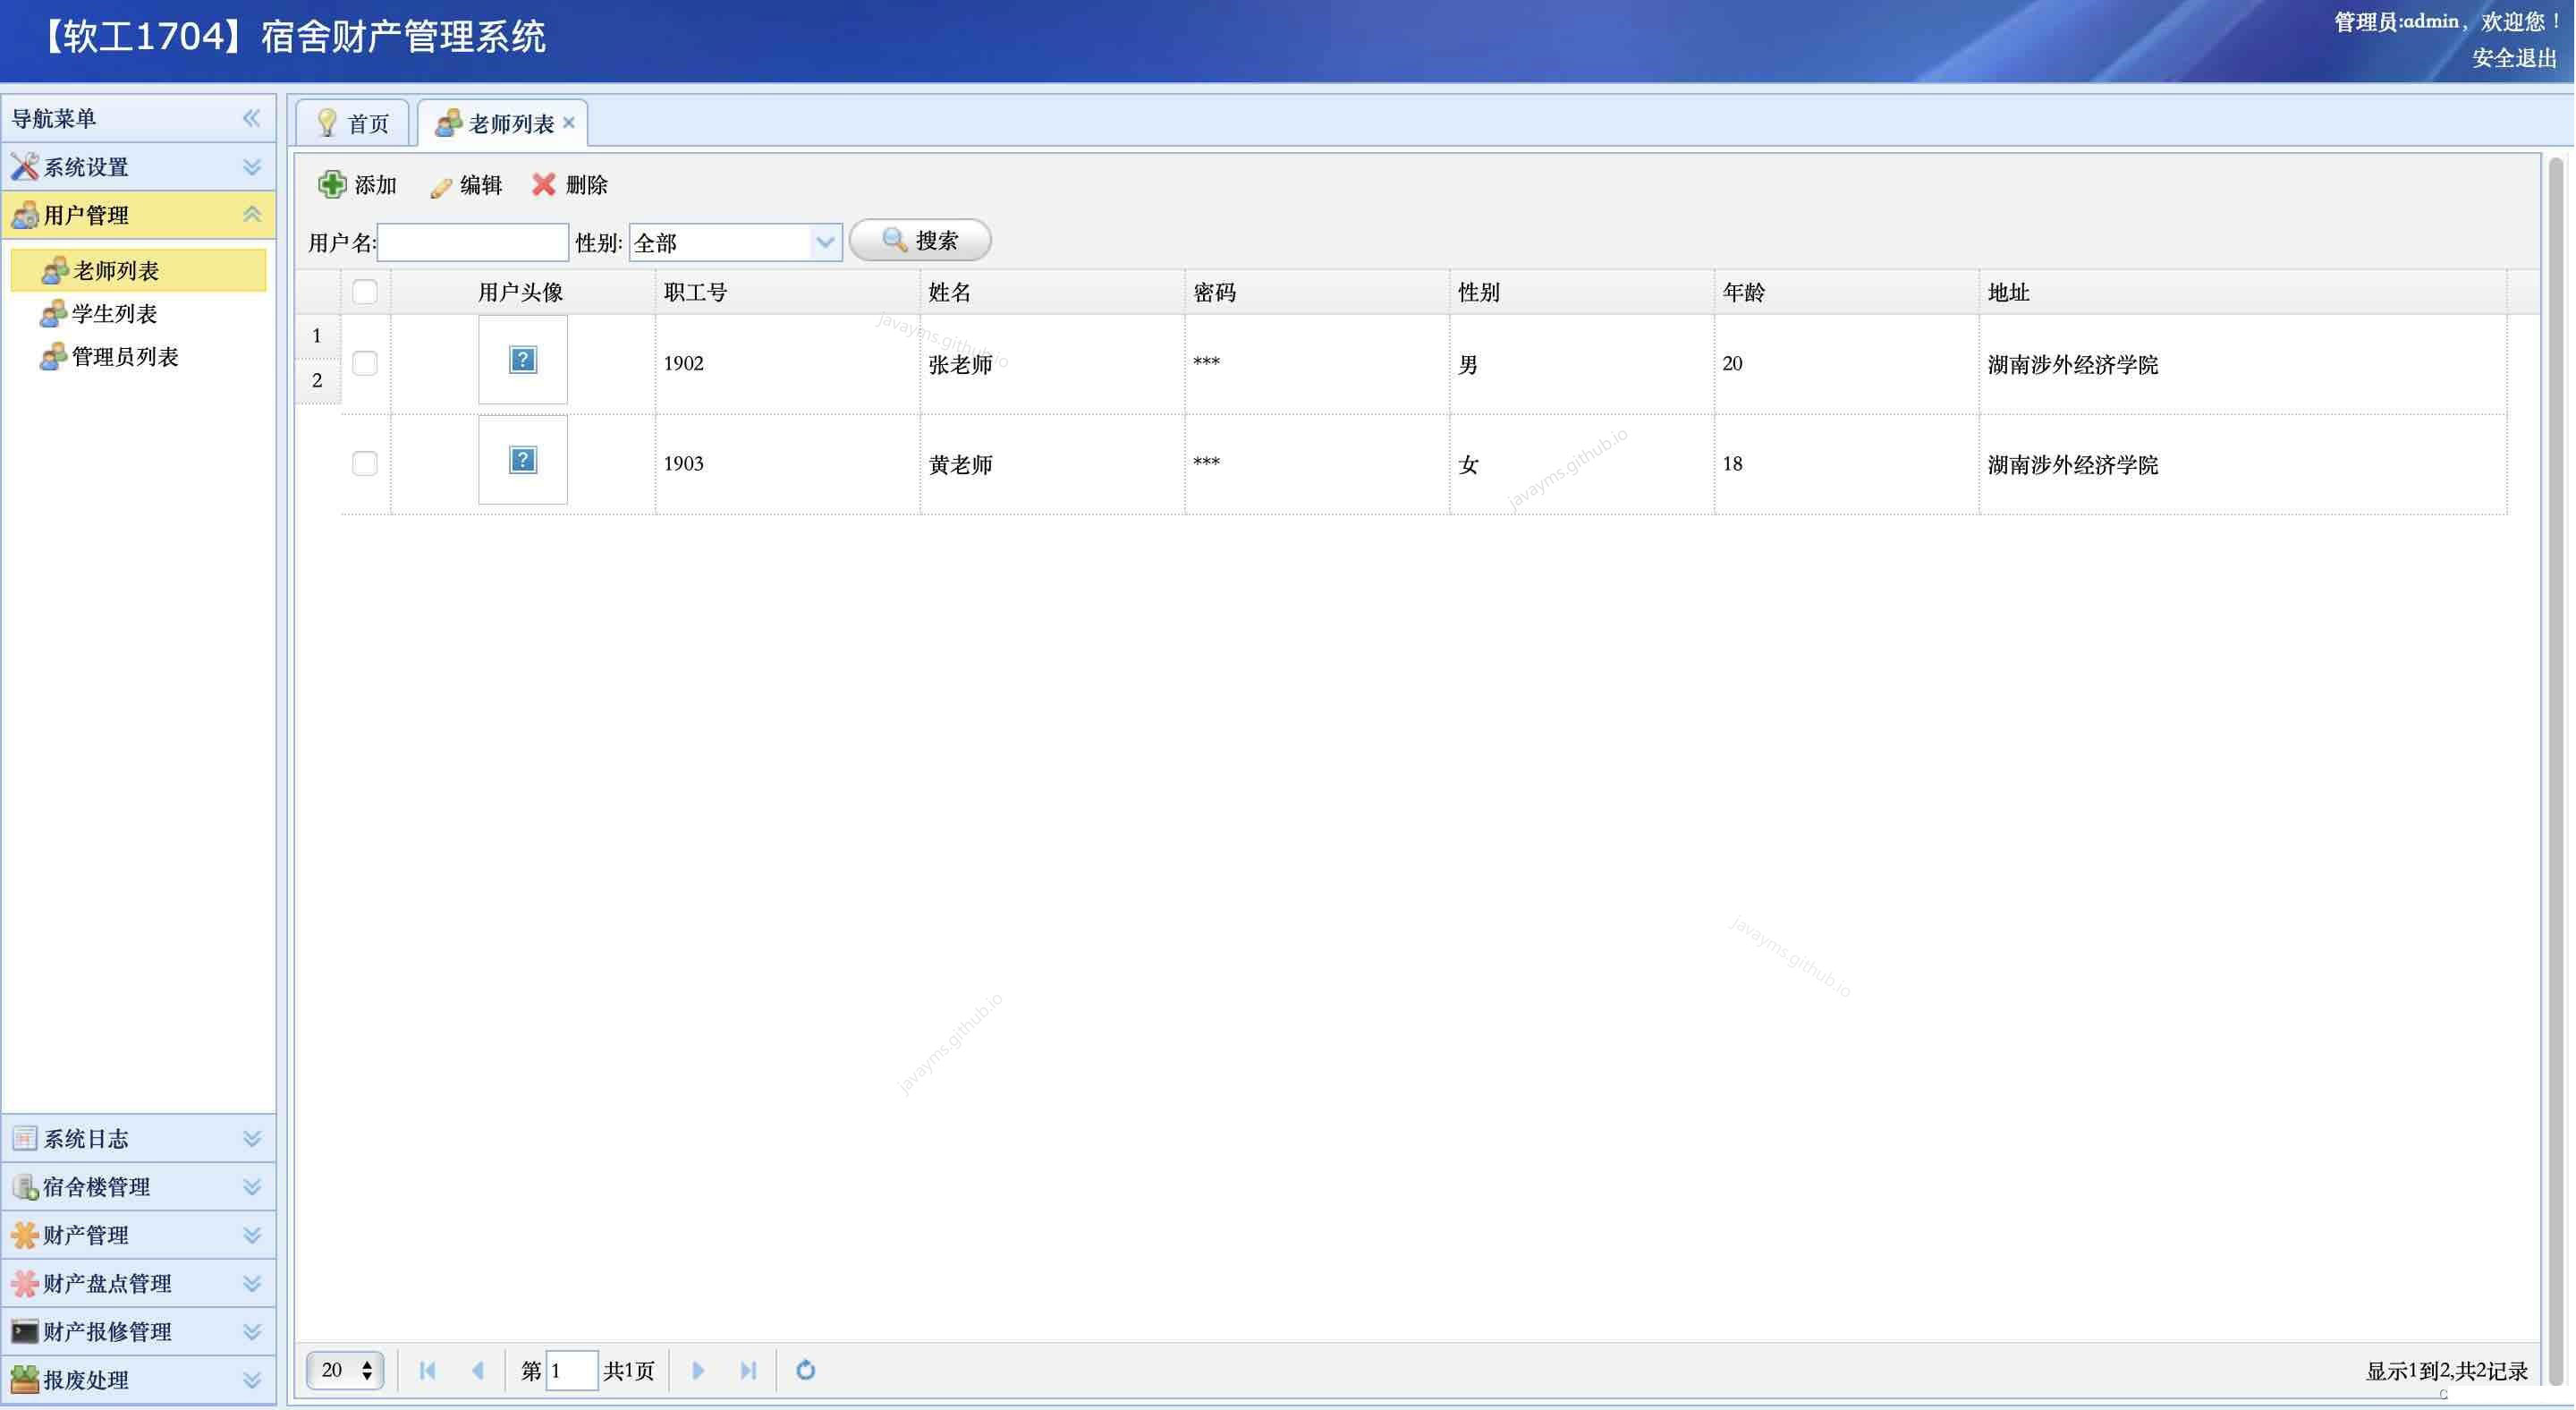Click the refresh icon in the pagination bar
The height and width of the screenshot is (1410, 2576).
[x=806, y=1370]
